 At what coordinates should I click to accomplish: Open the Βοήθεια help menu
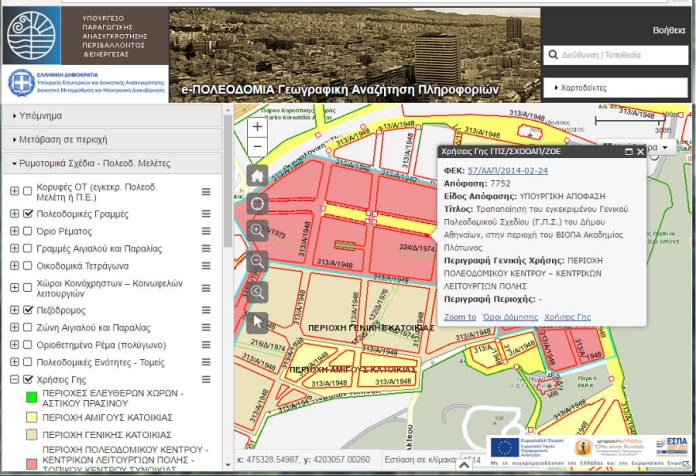pos(669,31)
